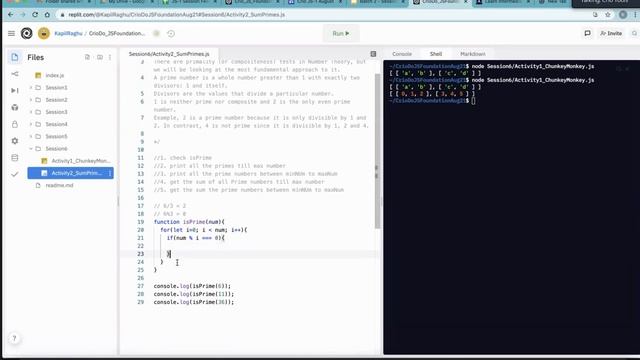Image resolution: width=640 pixels, height=360 pixels.
Task: Open Activity2_SumPrimes file three-dot options
Action: pos(110,173)
